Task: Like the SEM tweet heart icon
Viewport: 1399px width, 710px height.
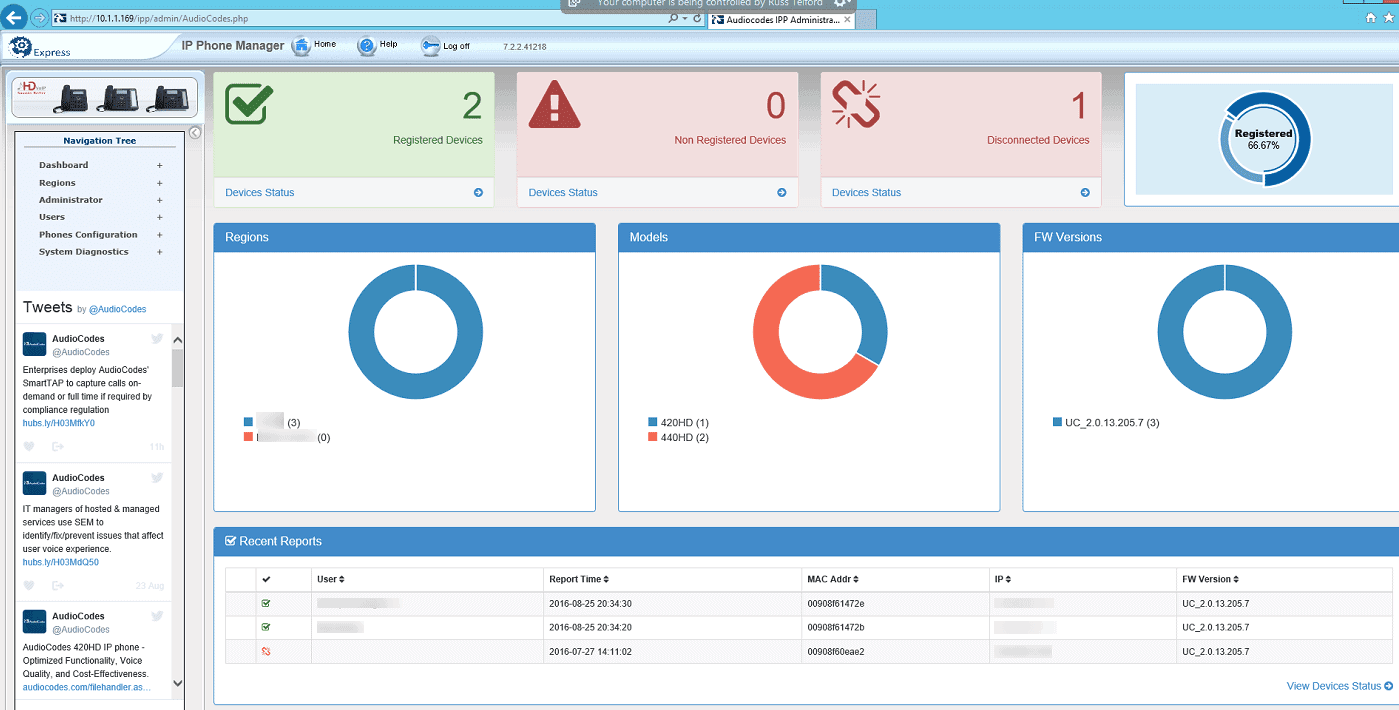Action: point(29,585)
